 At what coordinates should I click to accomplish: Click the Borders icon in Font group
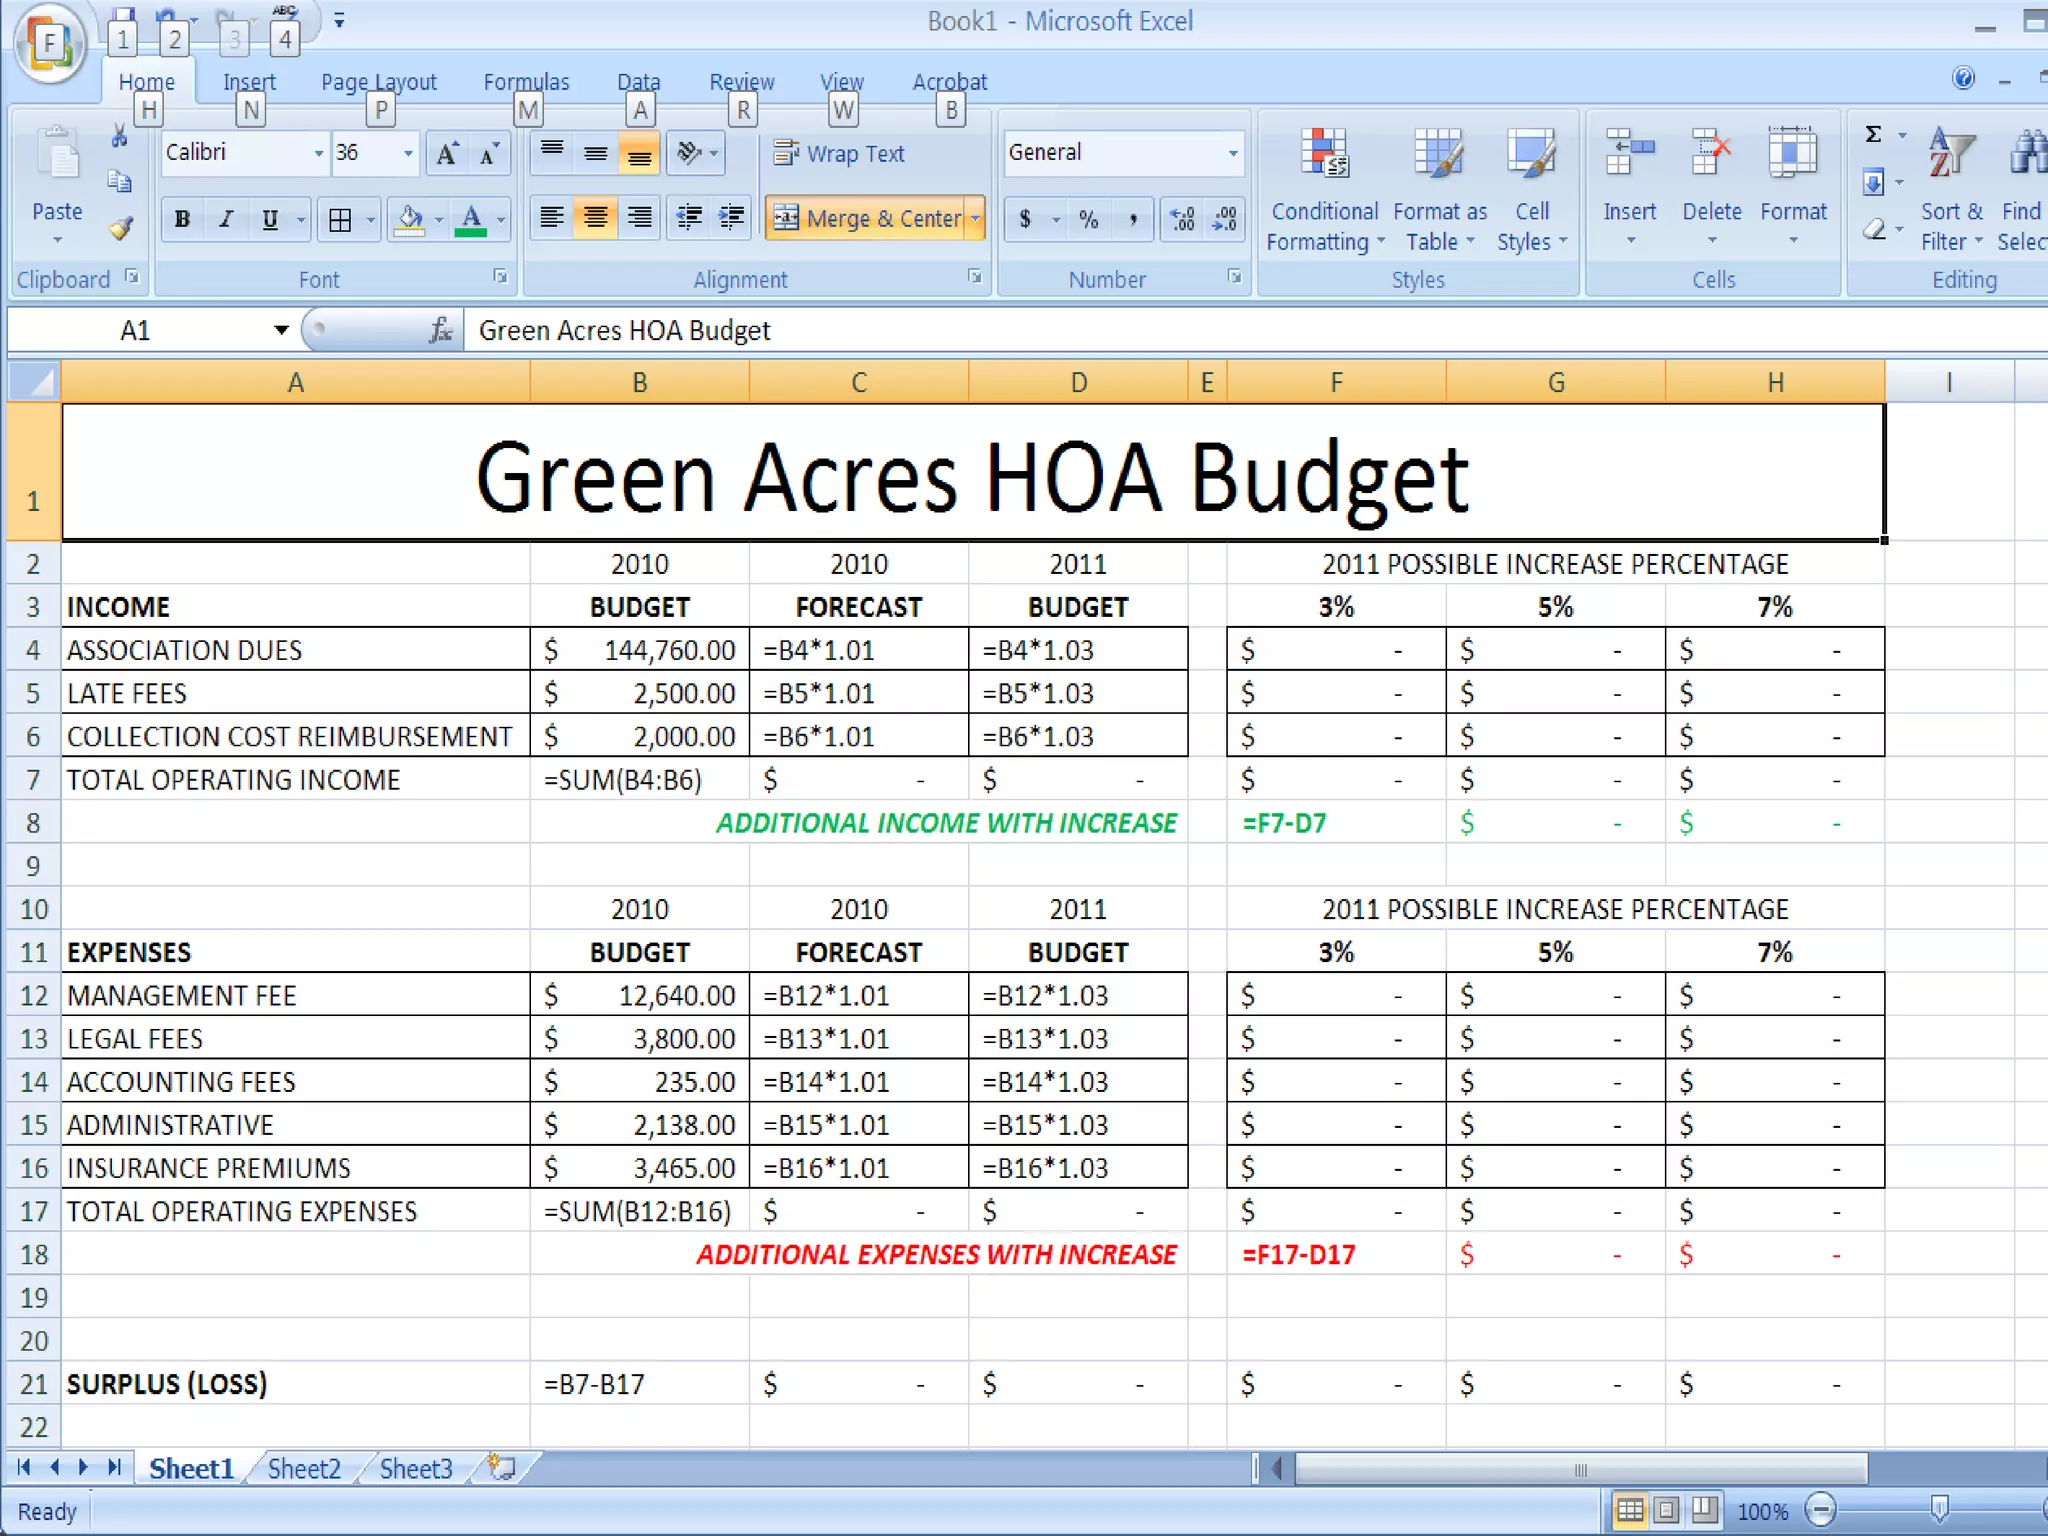point(340,219)
